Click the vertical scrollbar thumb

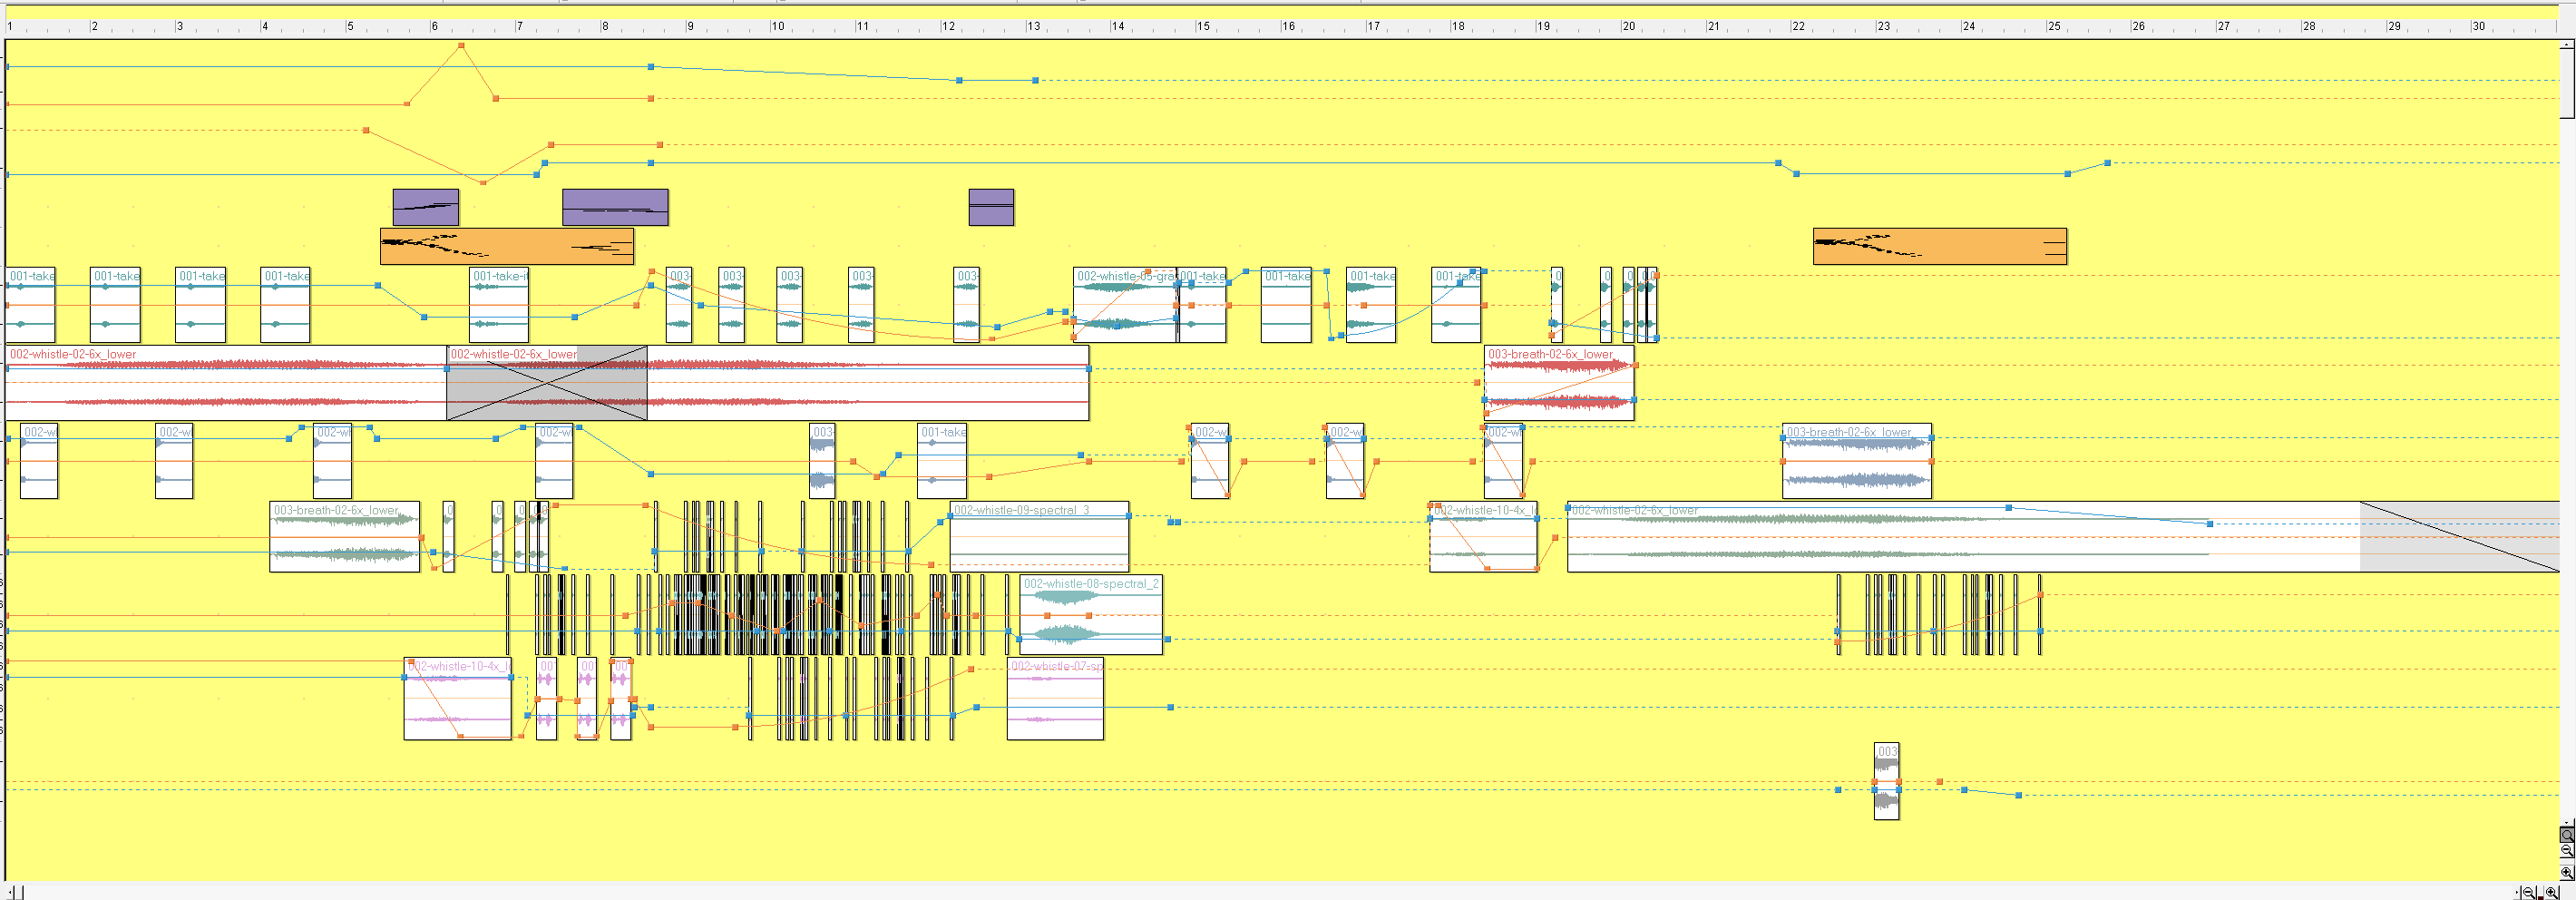pos(2567,82)
